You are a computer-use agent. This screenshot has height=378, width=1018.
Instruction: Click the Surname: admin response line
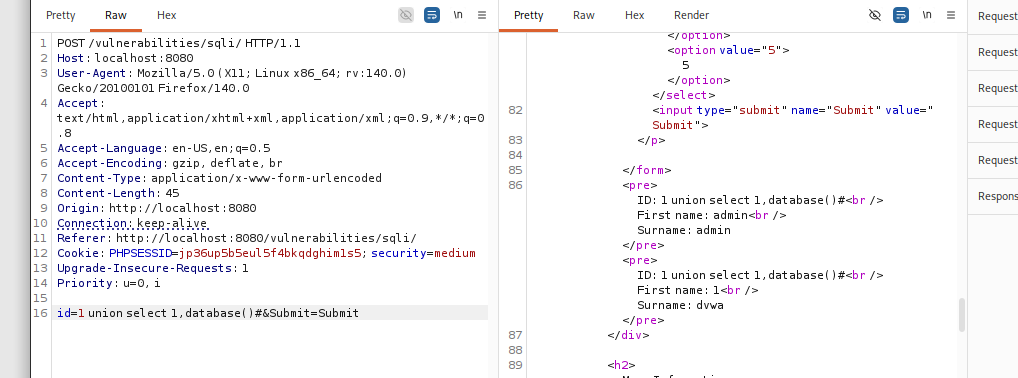(x=684, y=230)
